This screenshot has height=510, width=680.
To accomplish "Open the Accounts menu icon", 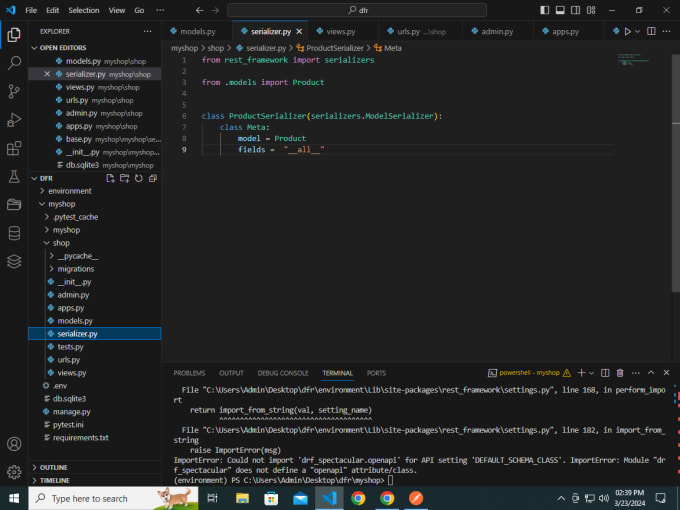I will [14, 444].
